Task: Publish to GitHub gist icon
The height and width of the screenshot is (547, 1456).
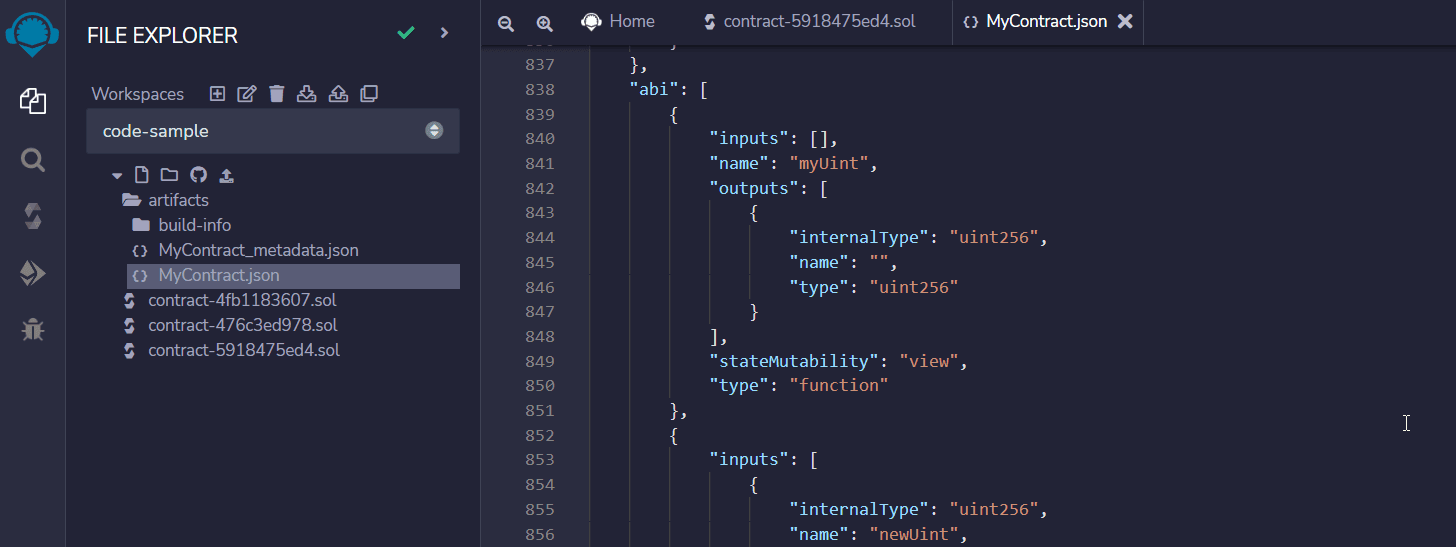Action: 198,175
